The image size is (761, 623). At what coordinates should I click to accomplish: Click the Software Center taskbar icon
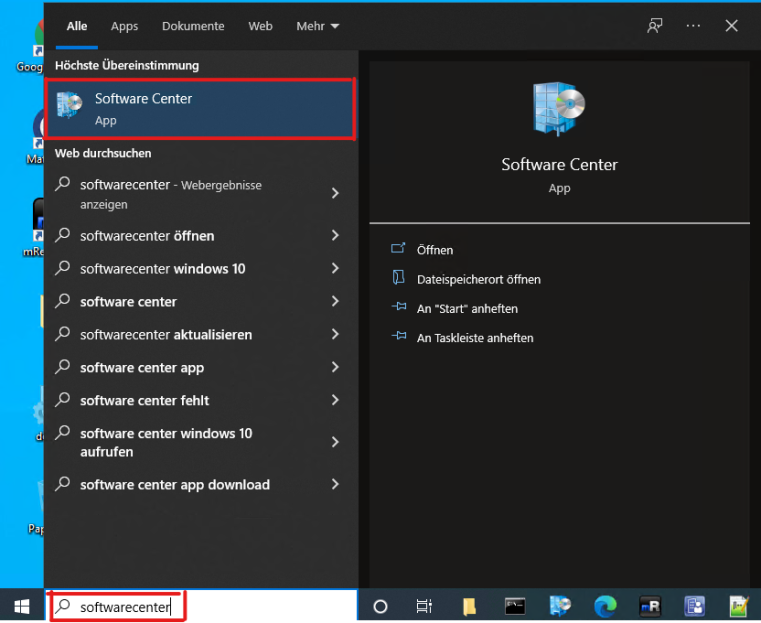(x=560, y=606)
